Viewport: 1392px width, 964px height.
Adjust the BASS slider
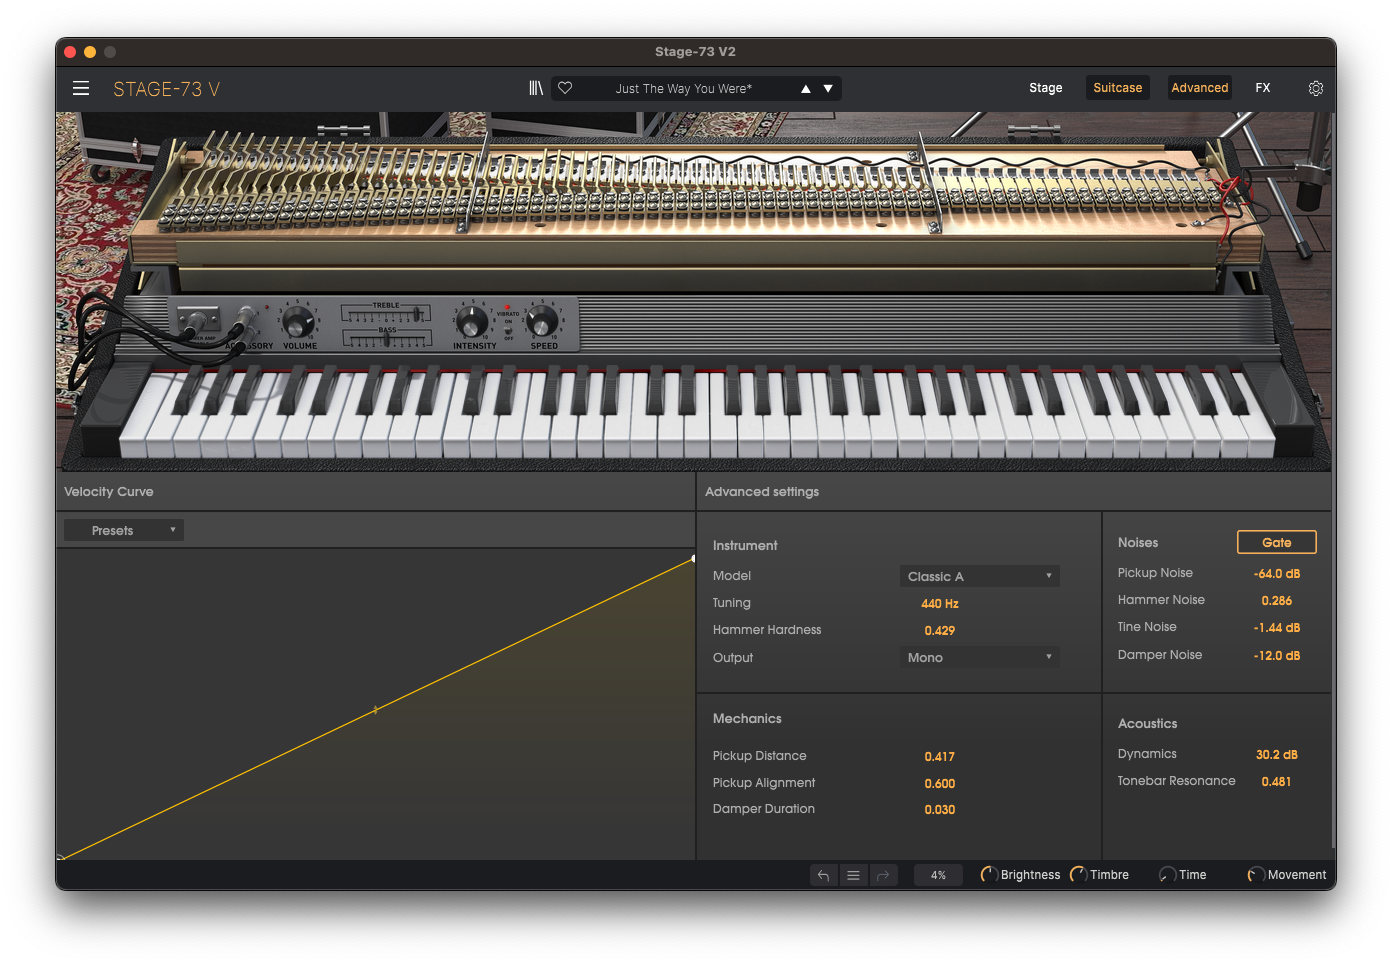(386, 340)
